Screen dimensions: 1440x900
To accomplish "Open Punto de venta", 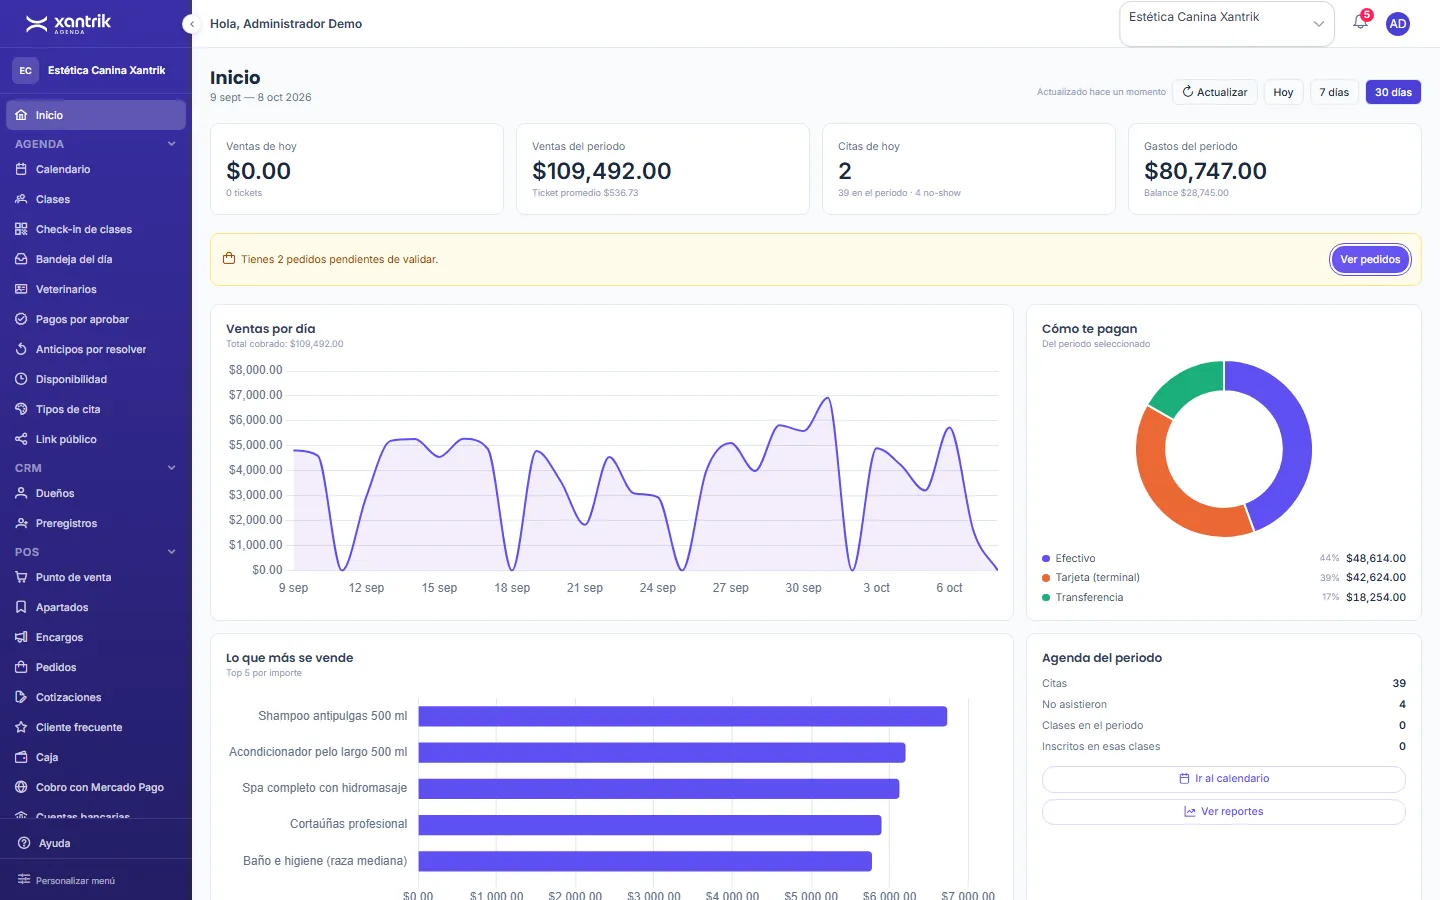I will (96, 577).
